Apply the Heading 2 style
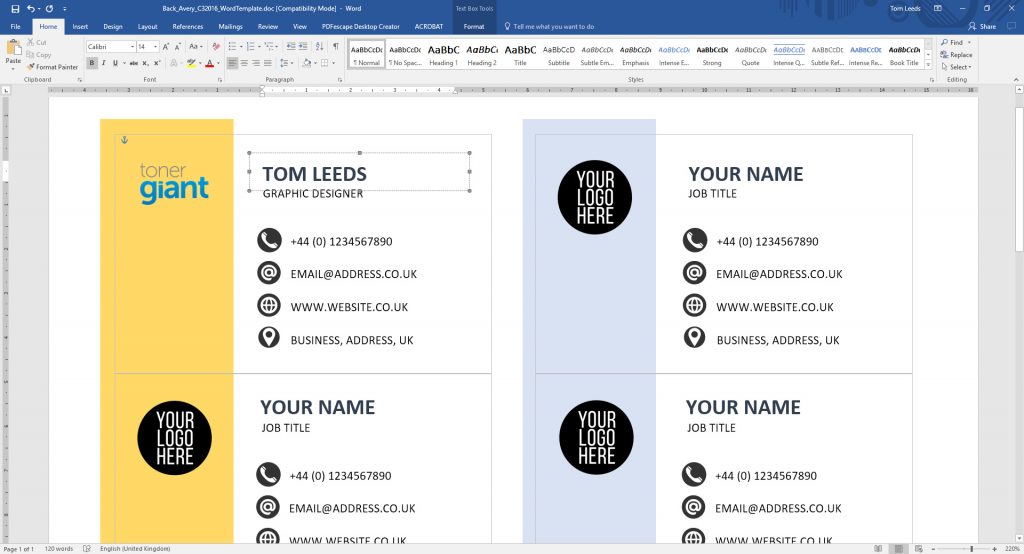The width and height of the screenshot is (1024, 554). (x=482, y=54)
